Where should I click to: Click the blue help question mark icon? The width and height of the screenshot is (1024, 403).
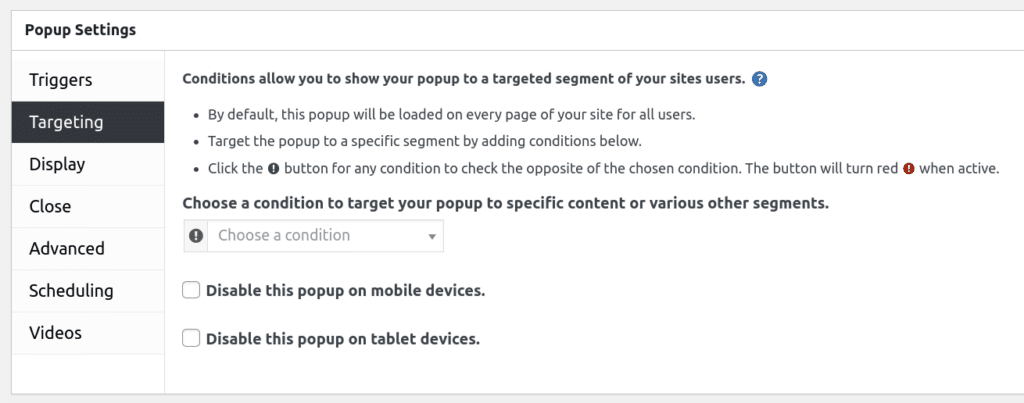759,80
